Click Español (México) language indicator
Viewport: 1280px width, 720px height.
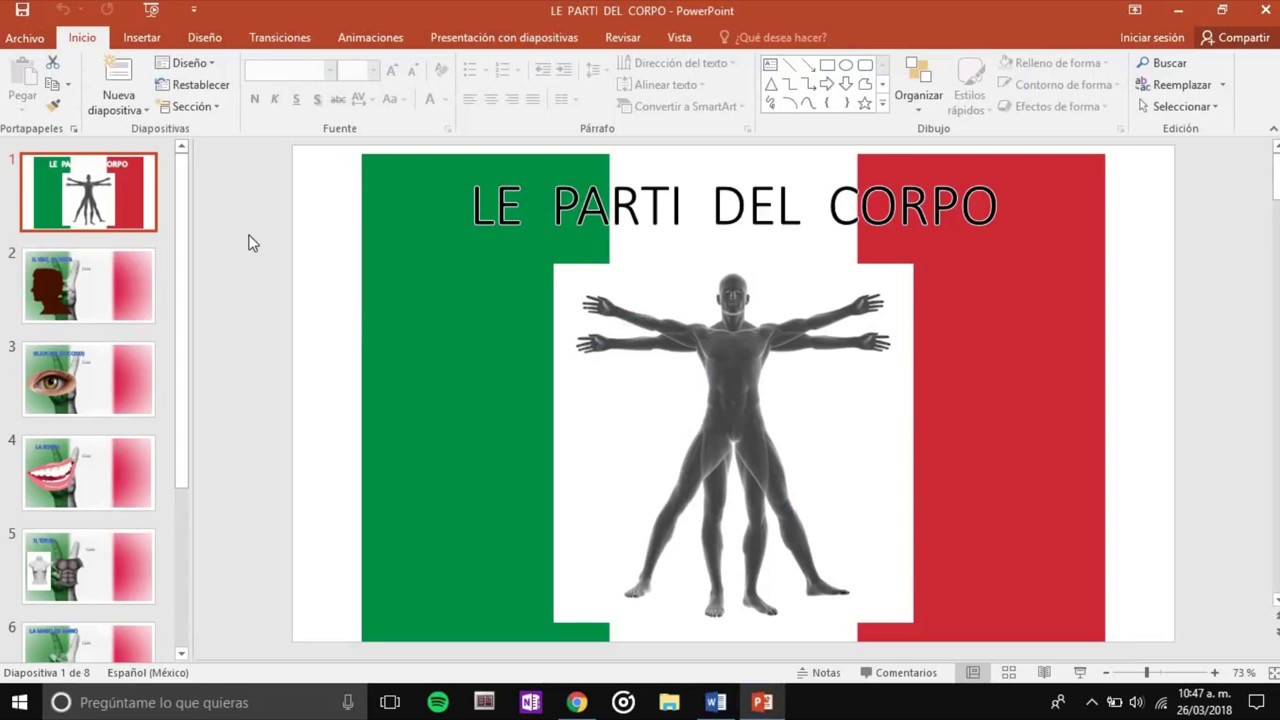click(x=148, y=673)
